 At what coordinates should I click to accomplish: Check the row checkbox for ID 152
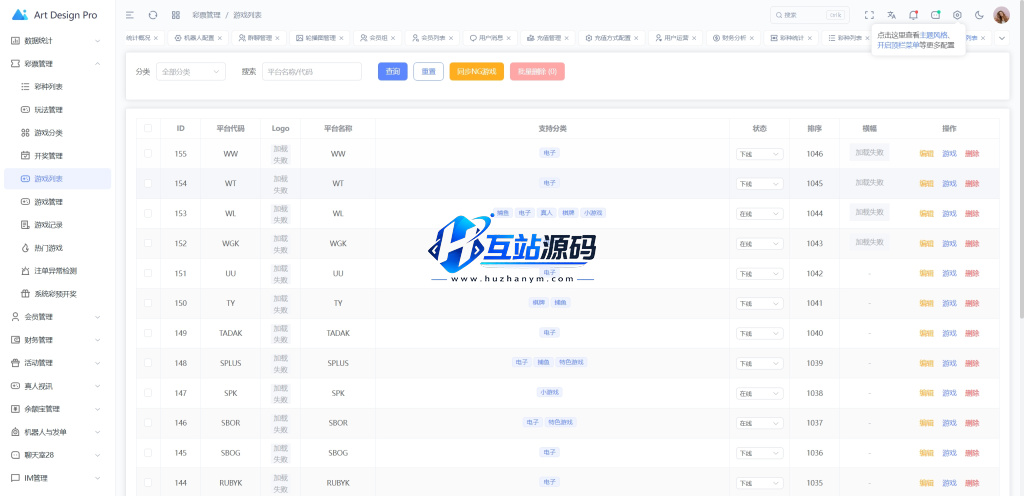coord(148,243)
